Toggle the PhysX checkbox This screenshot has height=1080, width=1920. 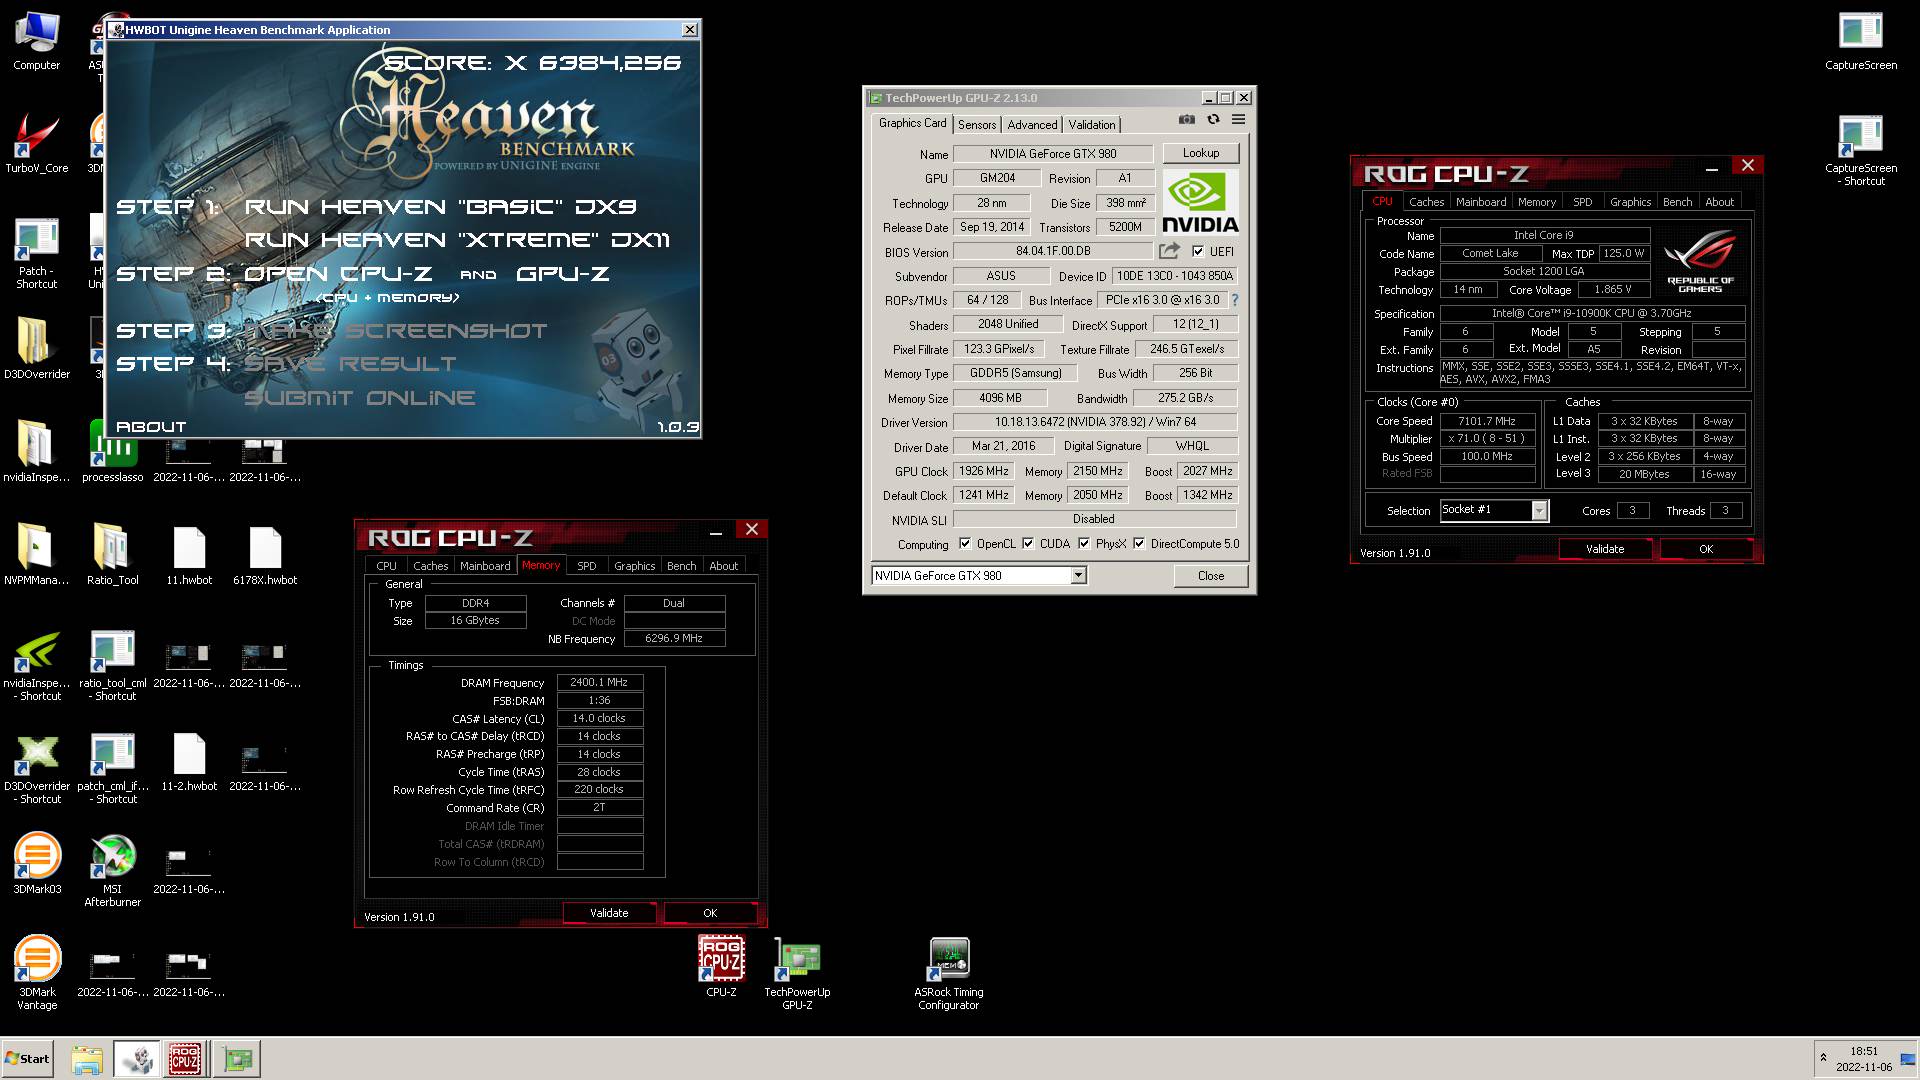click(x=1084, y=544)
